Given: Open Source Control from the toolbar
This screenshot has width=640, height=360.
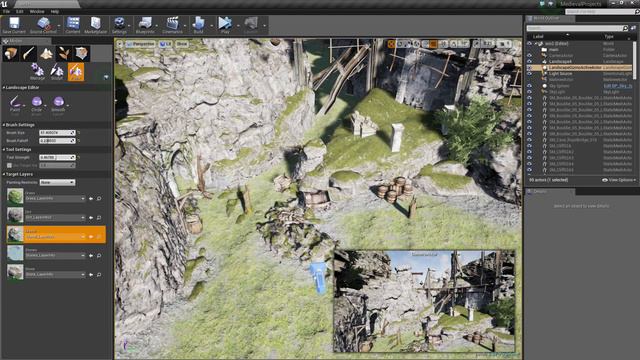Looking at the screenshot, I should tap(43, 25).
